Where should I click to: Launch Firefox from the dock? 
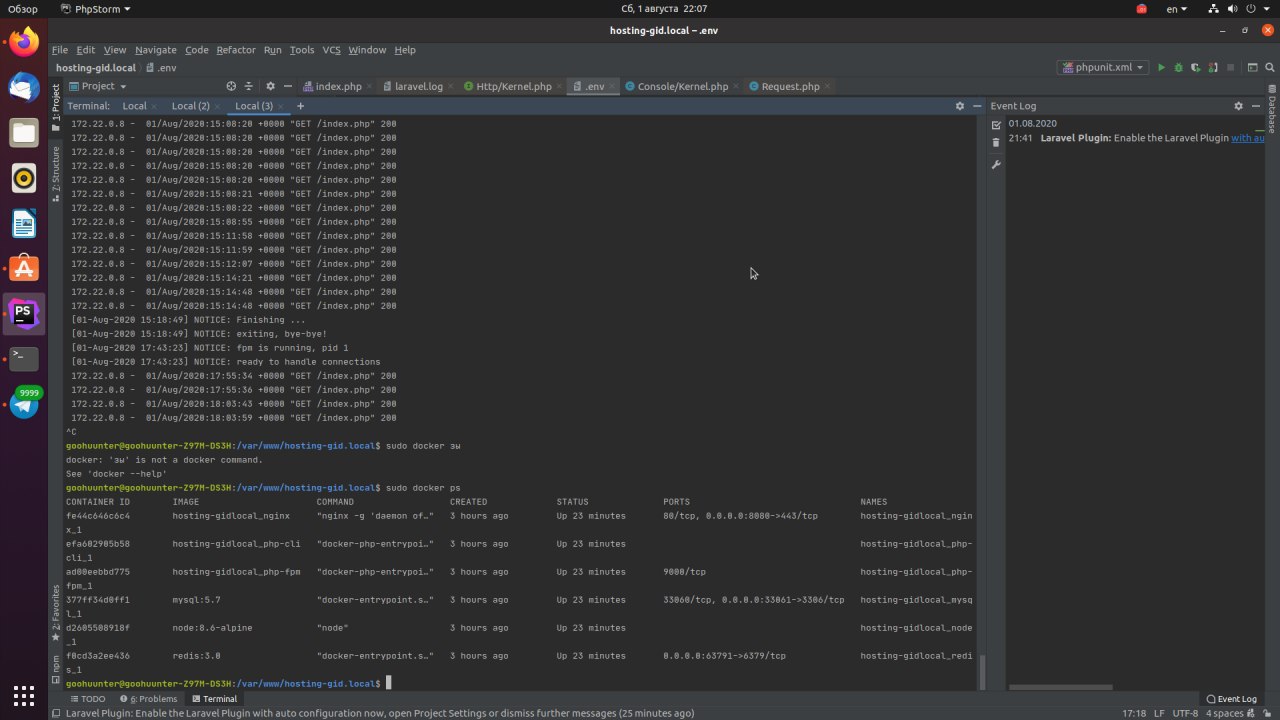(24, 42)
